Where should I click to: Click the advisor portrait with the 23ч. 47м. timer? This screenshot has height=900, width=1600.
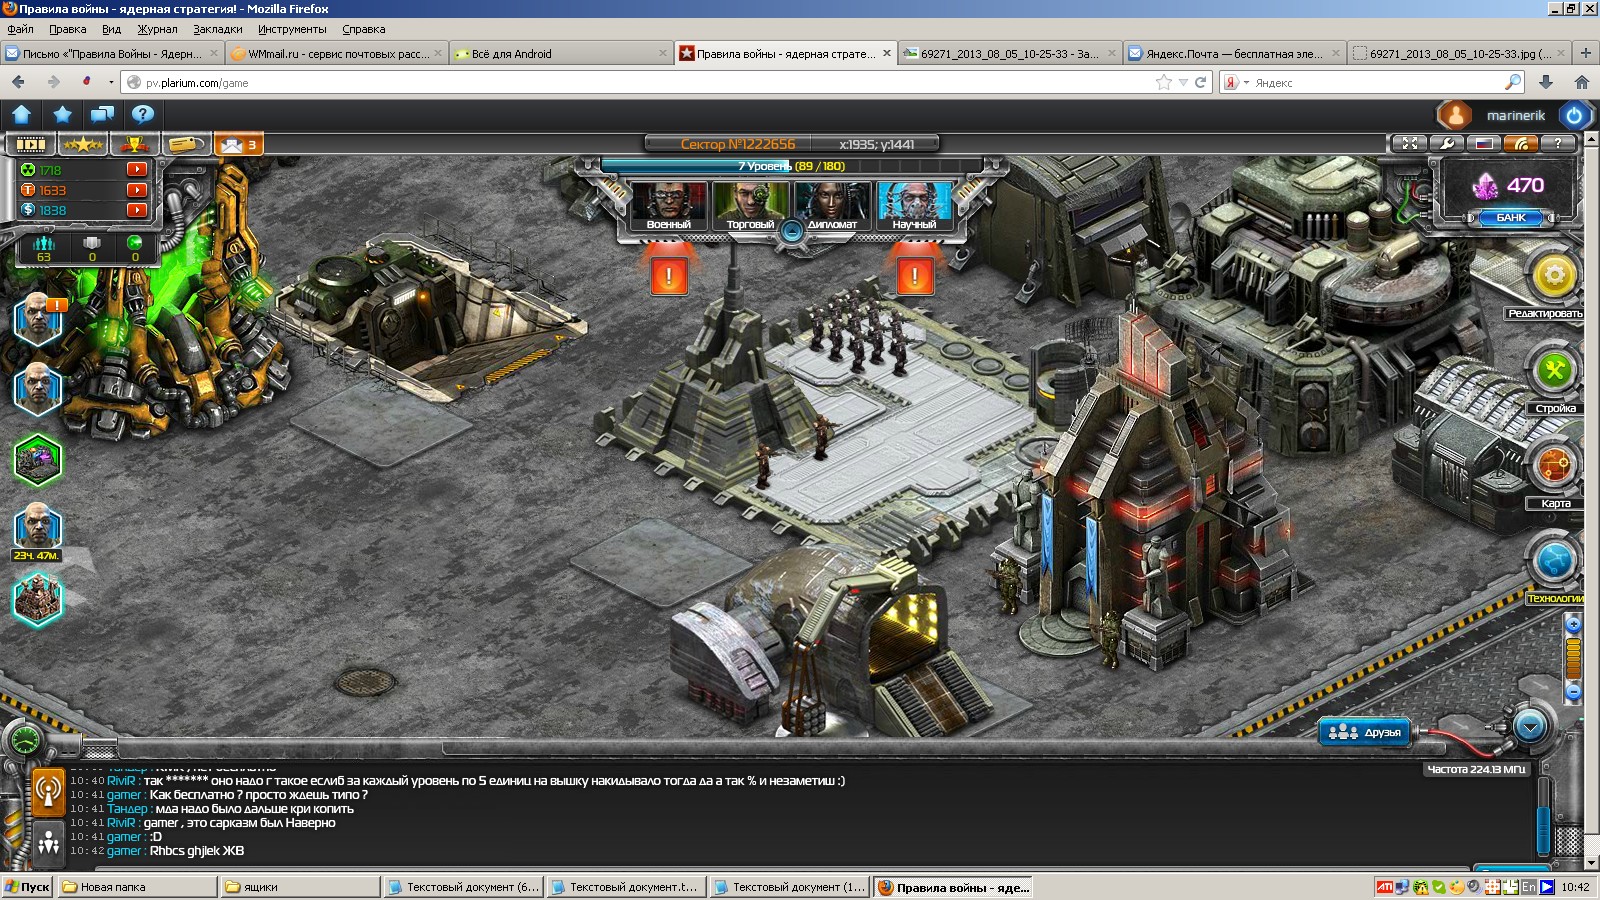[38, 531]
